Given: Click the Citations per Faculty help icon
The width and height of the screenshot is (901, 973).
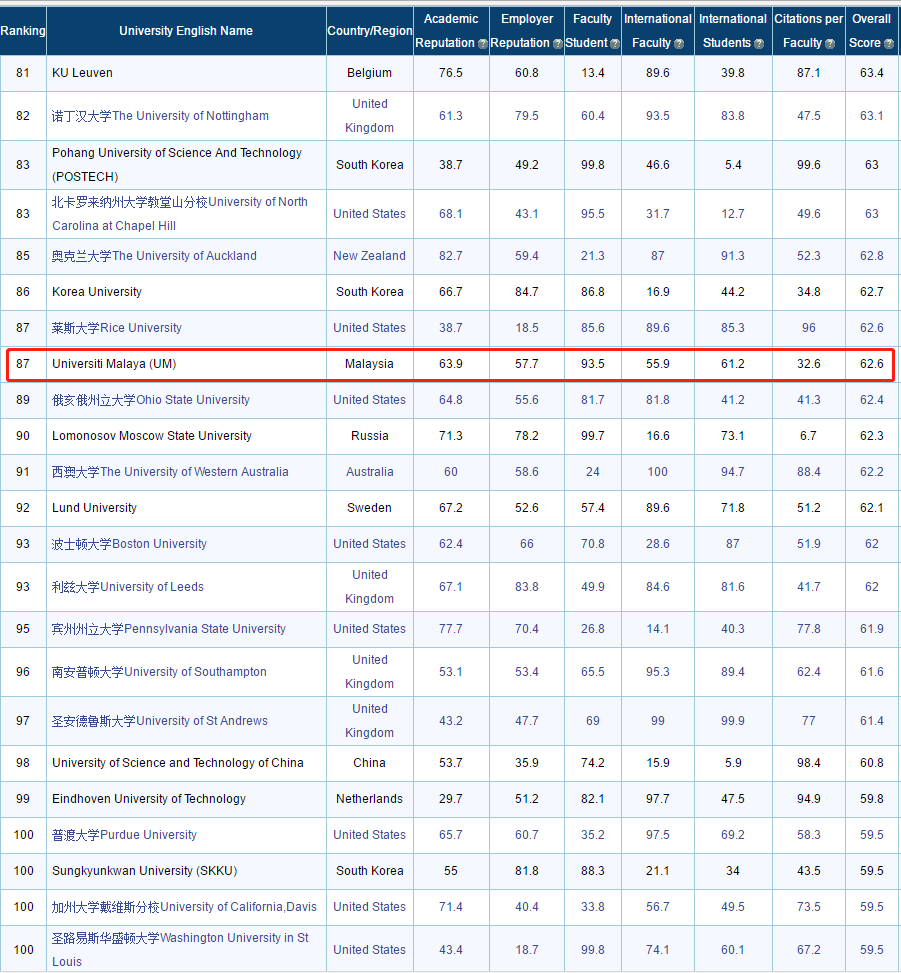Looking at the screenshot, I should (x=830, y=44).
